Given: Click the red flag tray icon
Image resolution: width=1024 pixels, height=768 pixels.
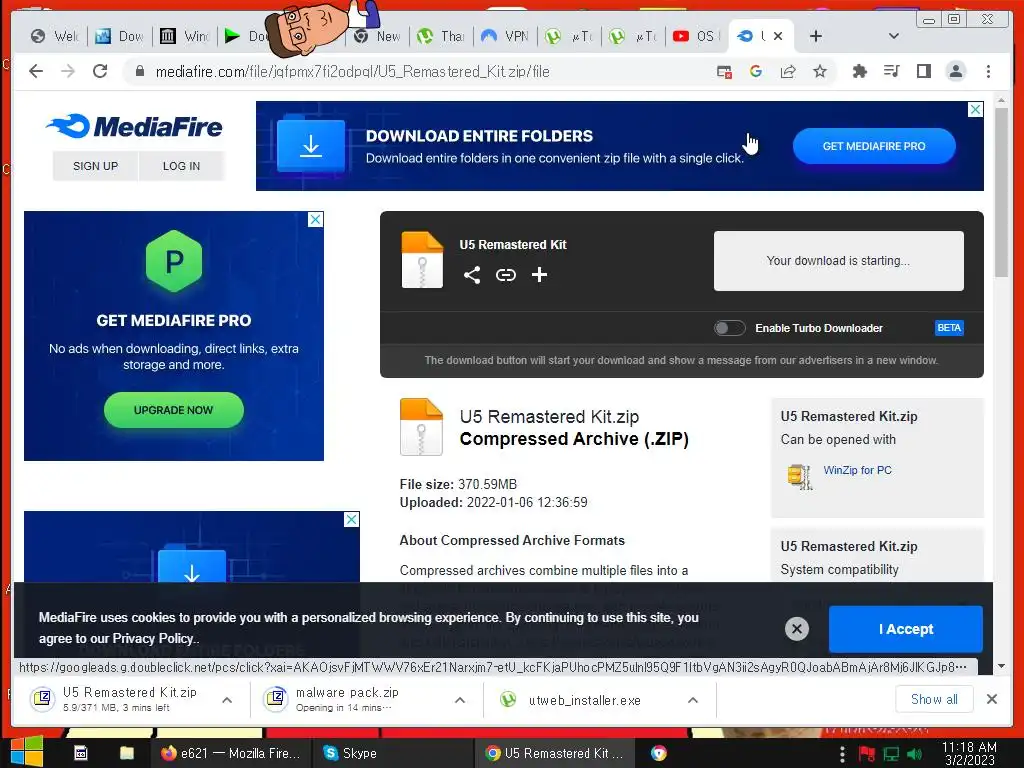Looking at the screenshot, I should click(867, 754).
